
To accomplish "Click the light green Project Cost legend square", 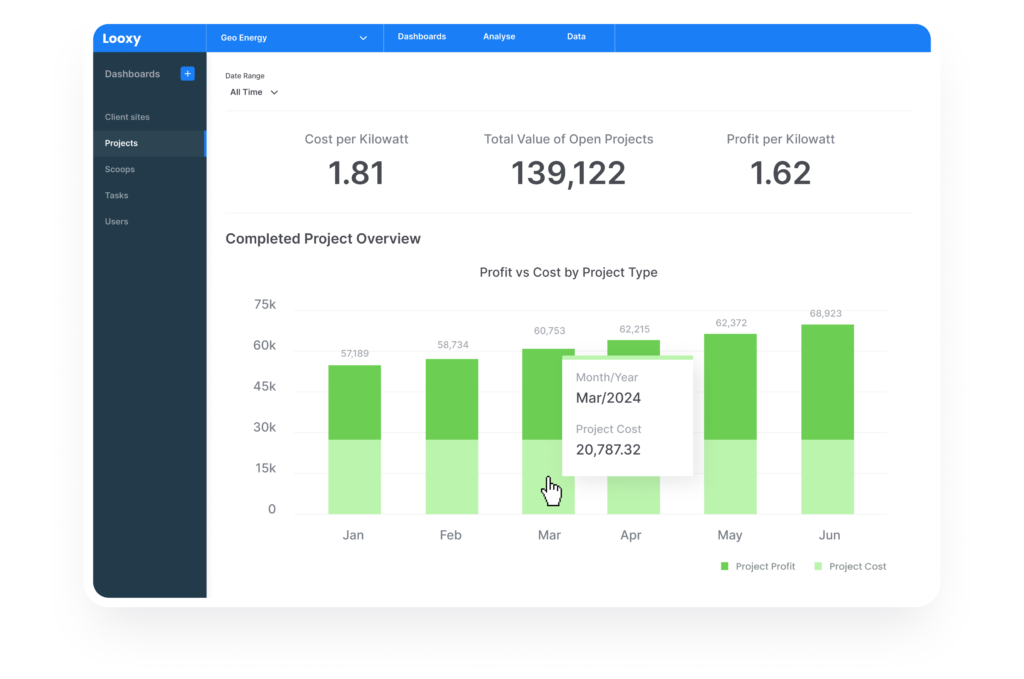I will point(817,566).
